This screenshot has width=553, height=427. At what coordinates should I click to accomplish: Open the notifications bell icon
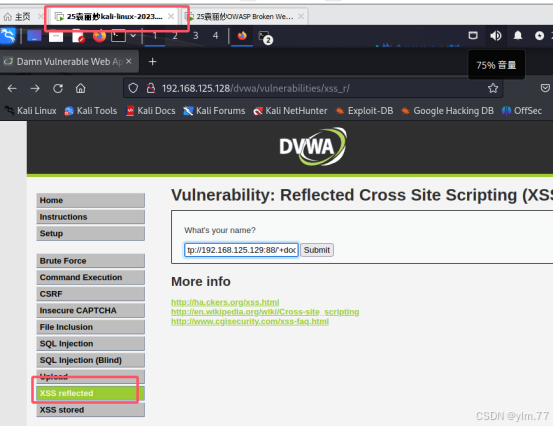(x=518, y=36)
